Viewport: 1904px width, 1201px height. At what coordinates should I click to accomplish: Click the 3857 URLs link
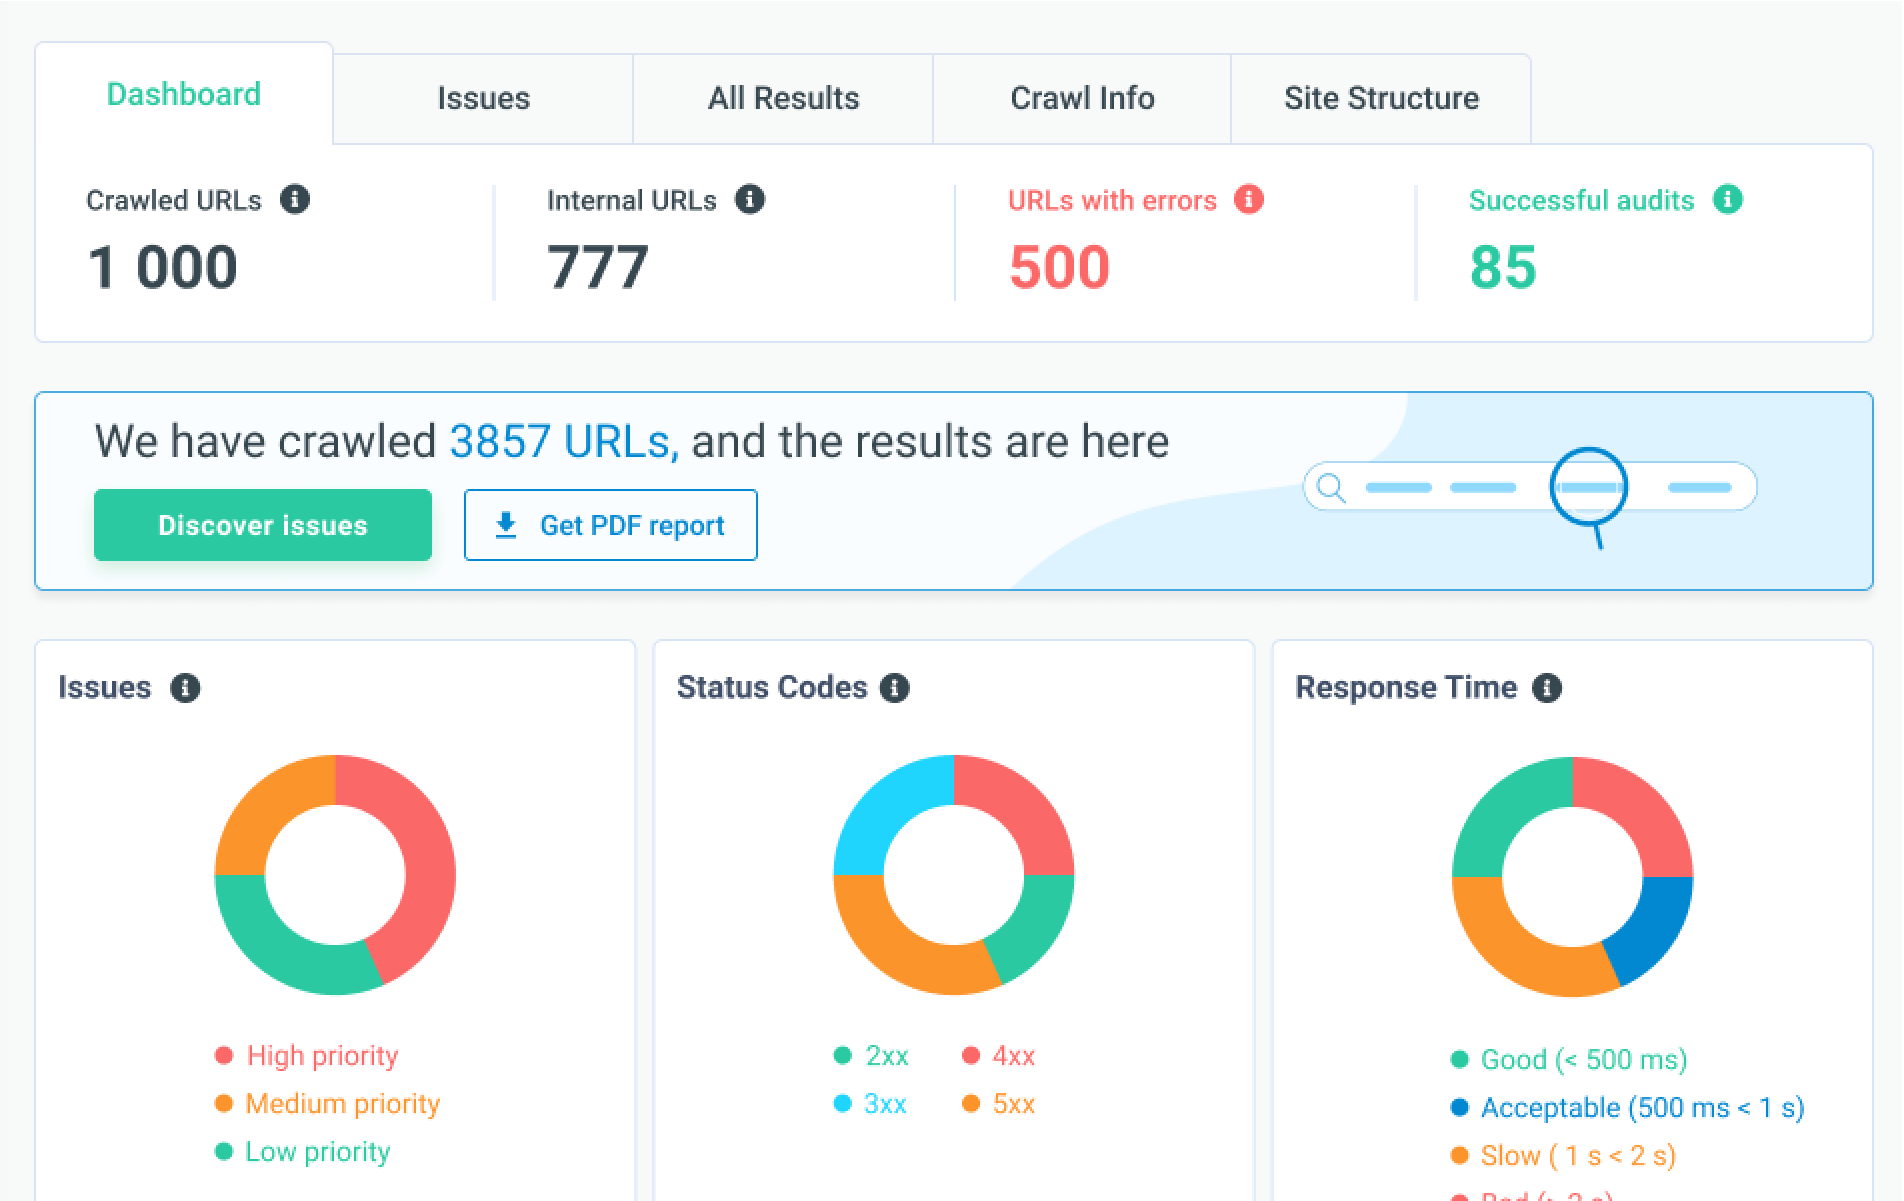(x=561, y=440)
